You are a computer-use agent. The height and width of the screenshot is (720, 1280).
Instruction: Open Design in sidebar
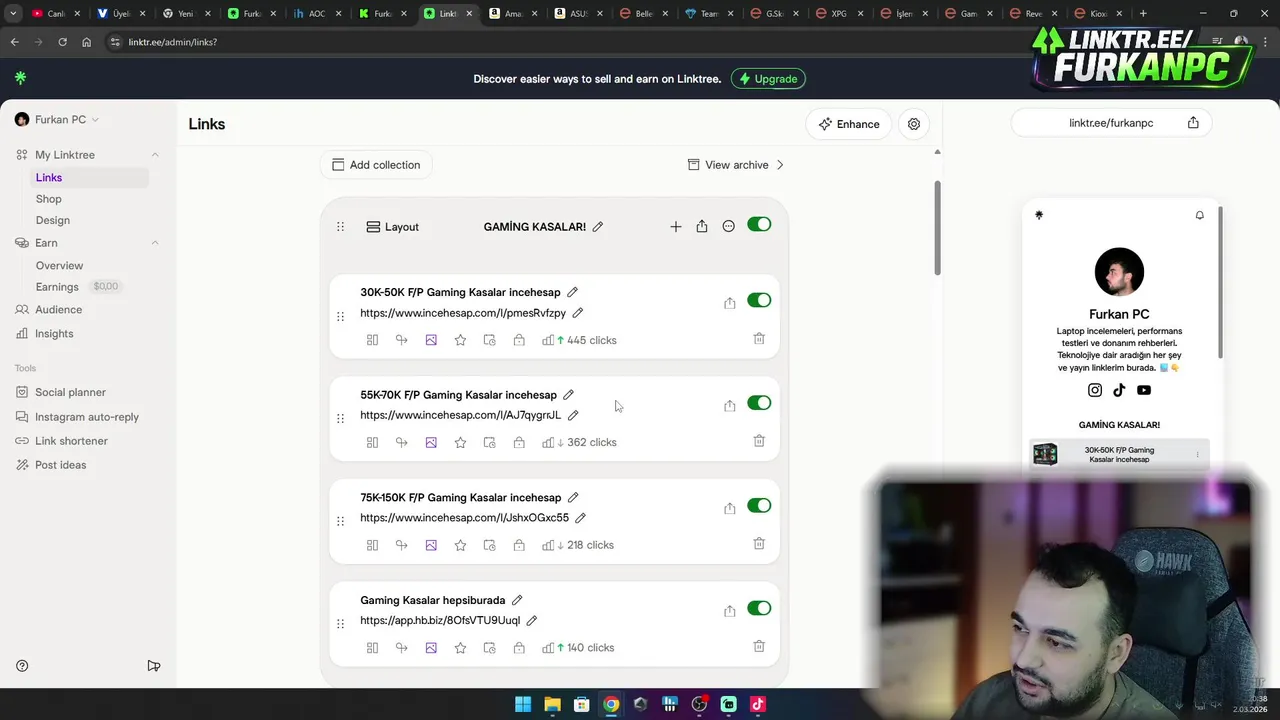click(53, 220)
